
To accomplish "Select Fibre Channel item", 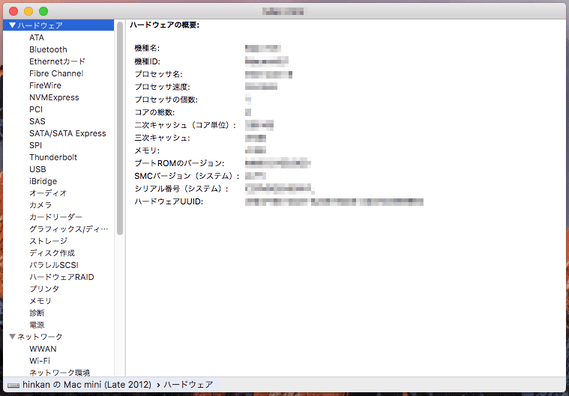I will pos(56,73).
